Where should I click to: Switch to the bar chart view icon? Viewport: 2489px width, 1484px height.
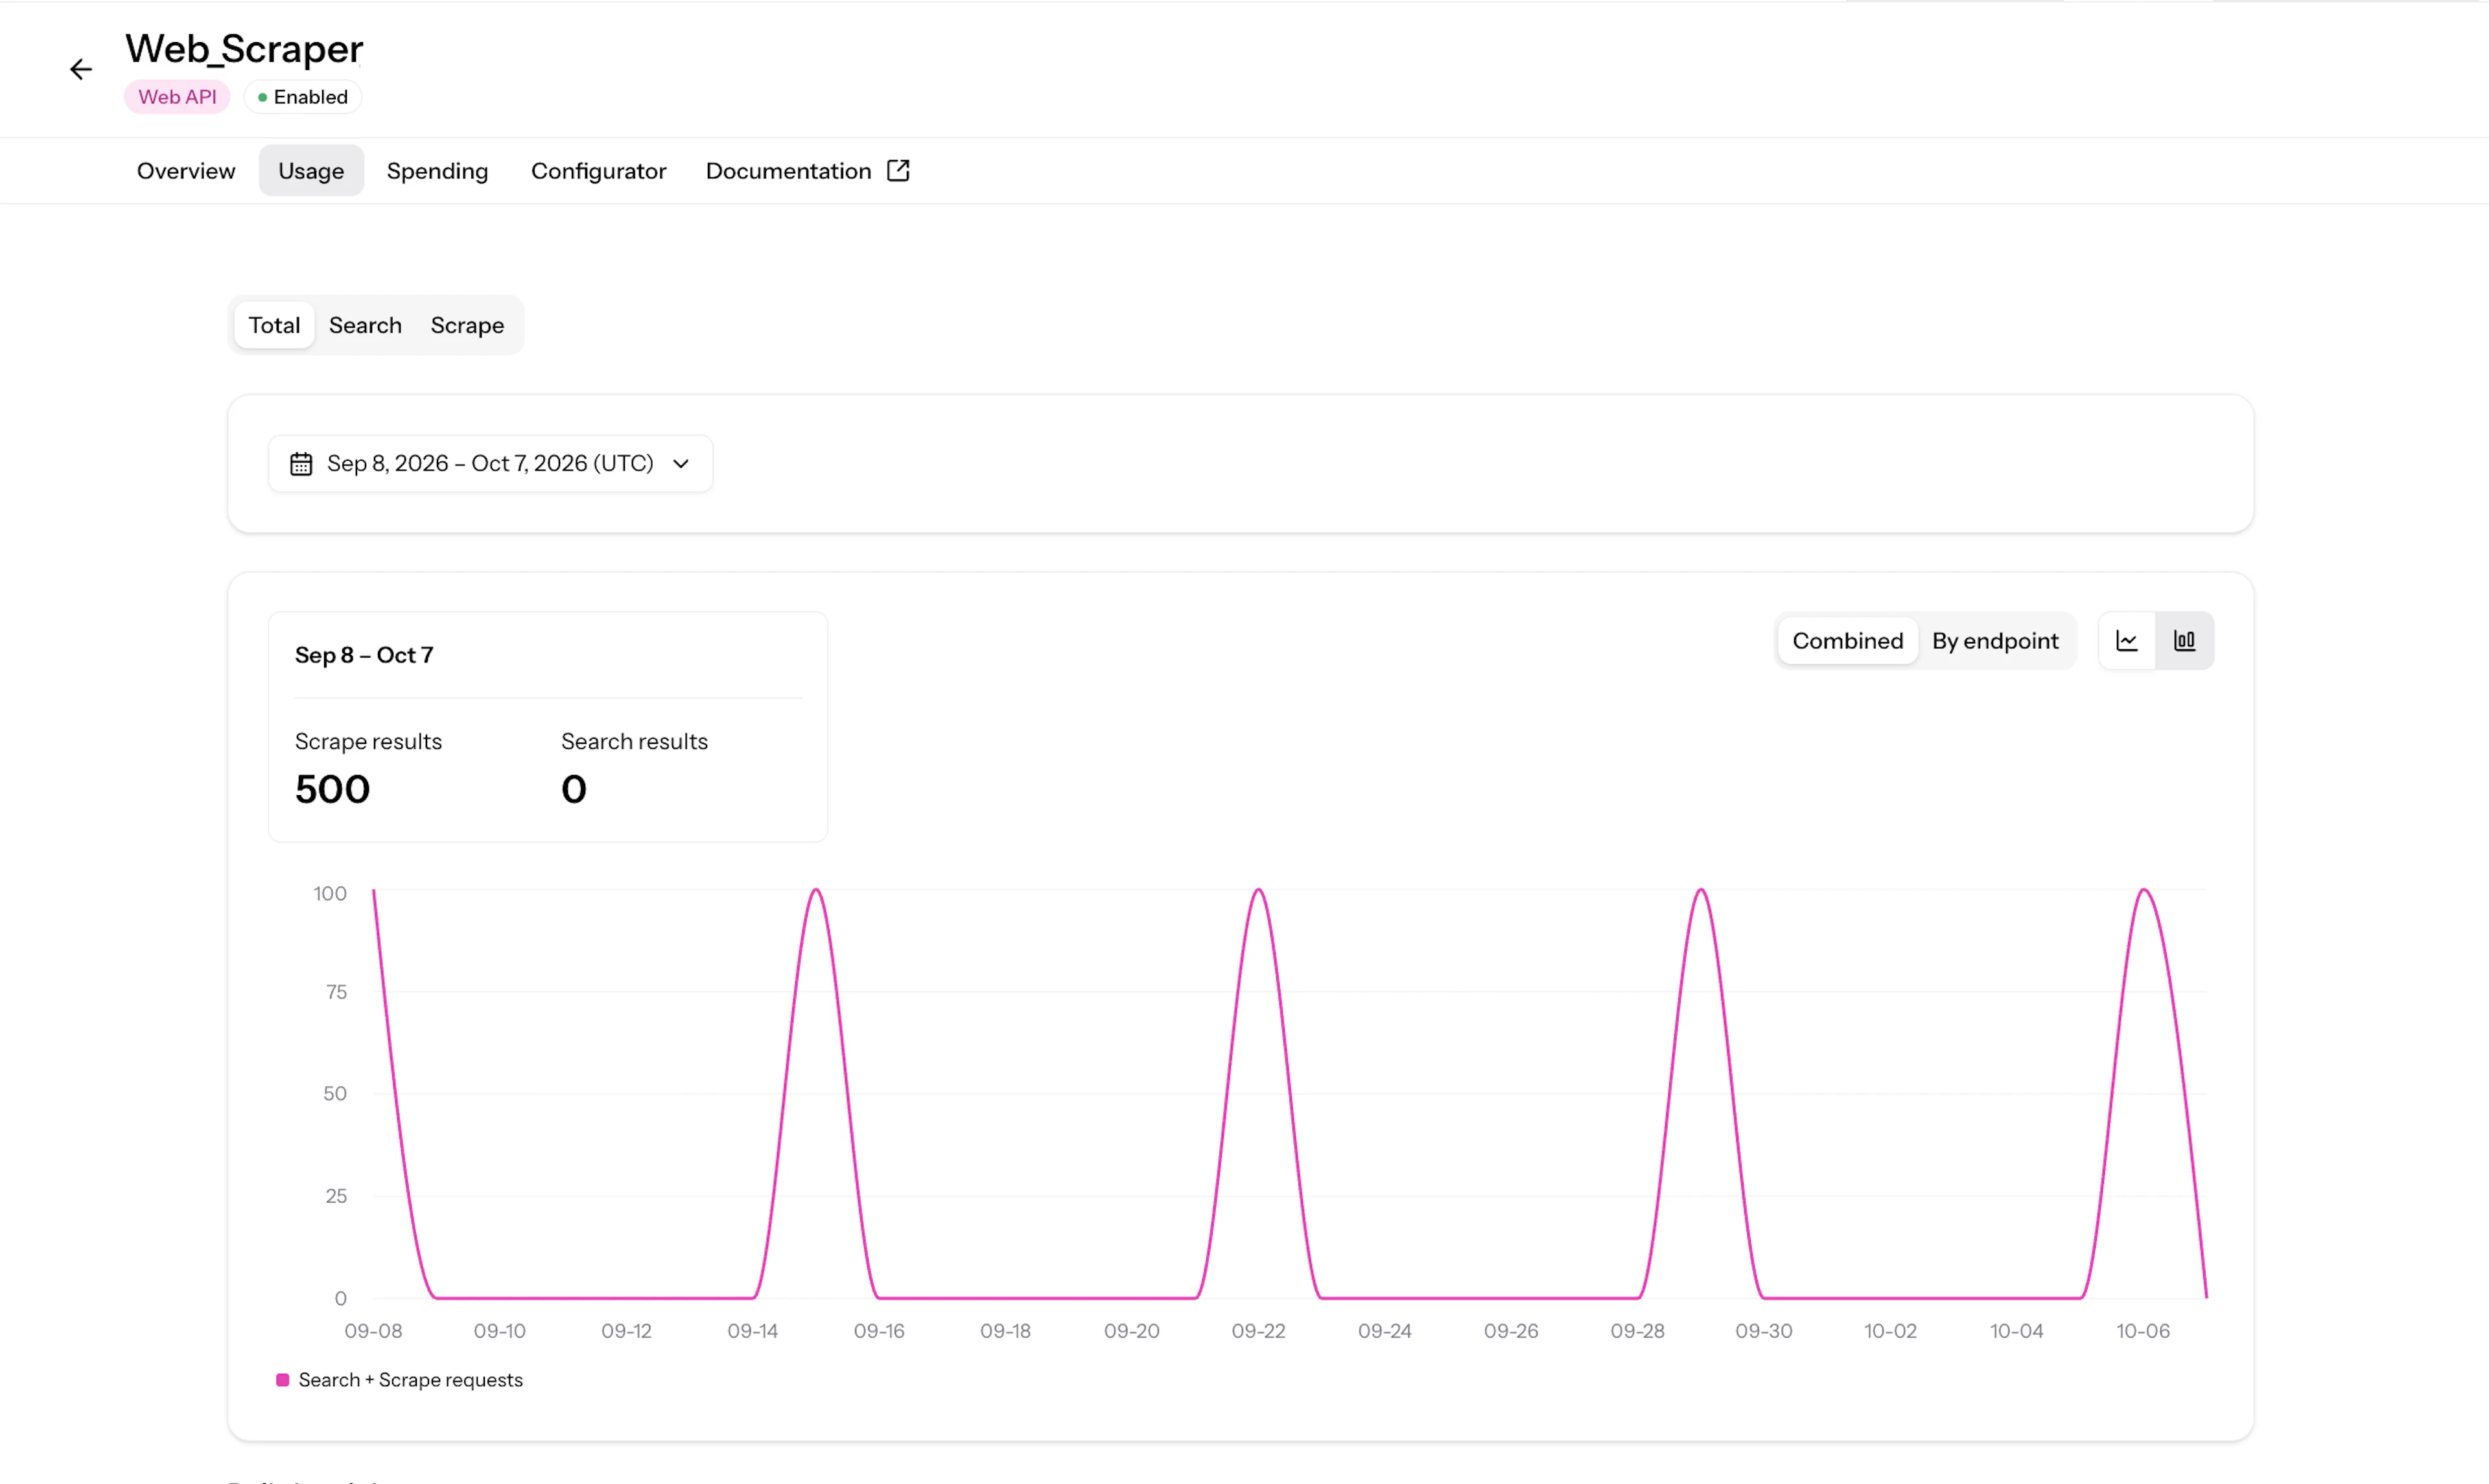click(2184, 641)
